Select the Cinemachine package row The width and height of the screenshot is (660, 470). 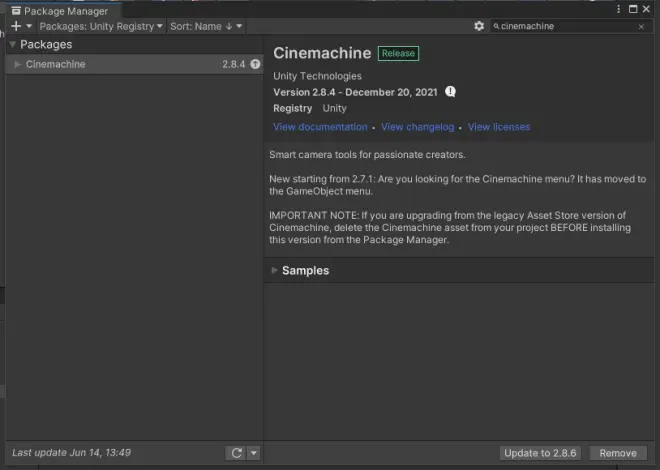(135, 64)
